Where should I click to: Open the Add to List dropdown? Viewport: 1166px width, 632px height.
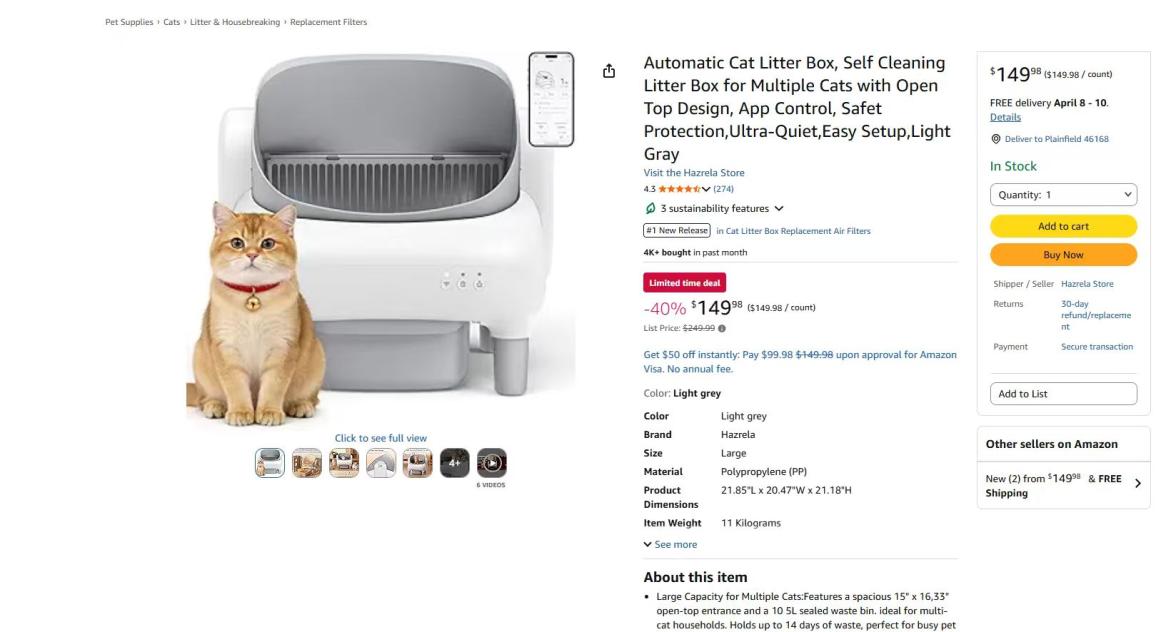(x=1063, y=394)
